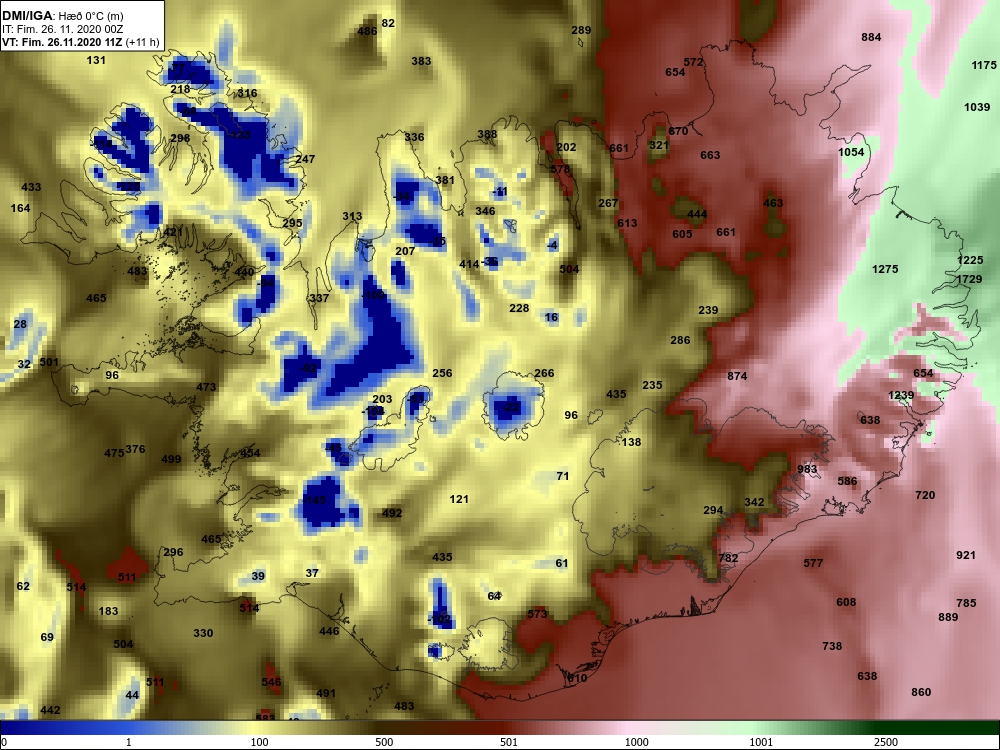Click the map value 256
Screen dimensions: 1000x750
coord(442,373)
